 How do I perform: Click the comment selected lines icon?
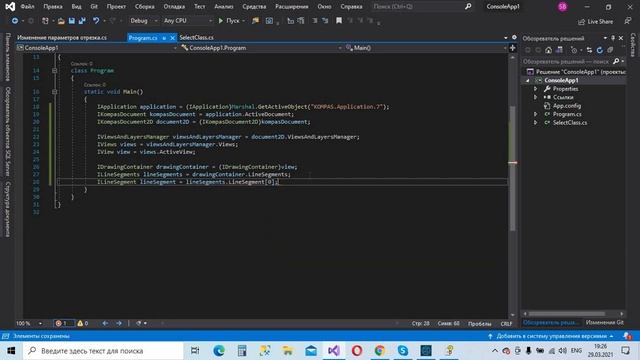coord(315,20)
